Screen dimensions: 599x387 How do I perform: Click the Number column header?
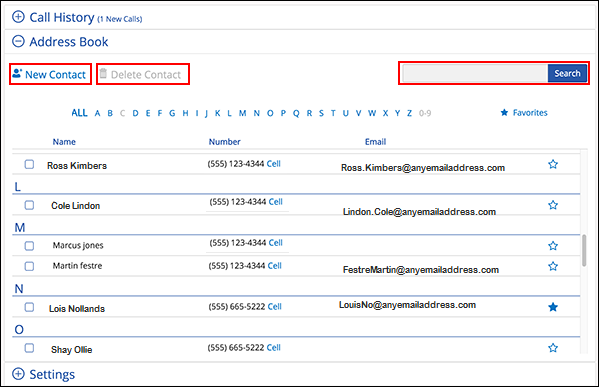225,142
